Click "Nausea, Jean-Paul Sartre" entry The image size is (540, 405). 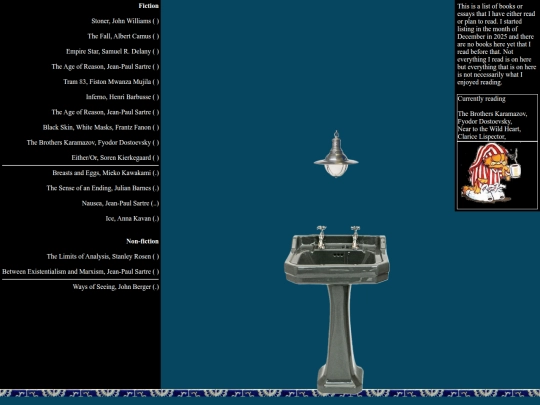[x=121, y=203]
